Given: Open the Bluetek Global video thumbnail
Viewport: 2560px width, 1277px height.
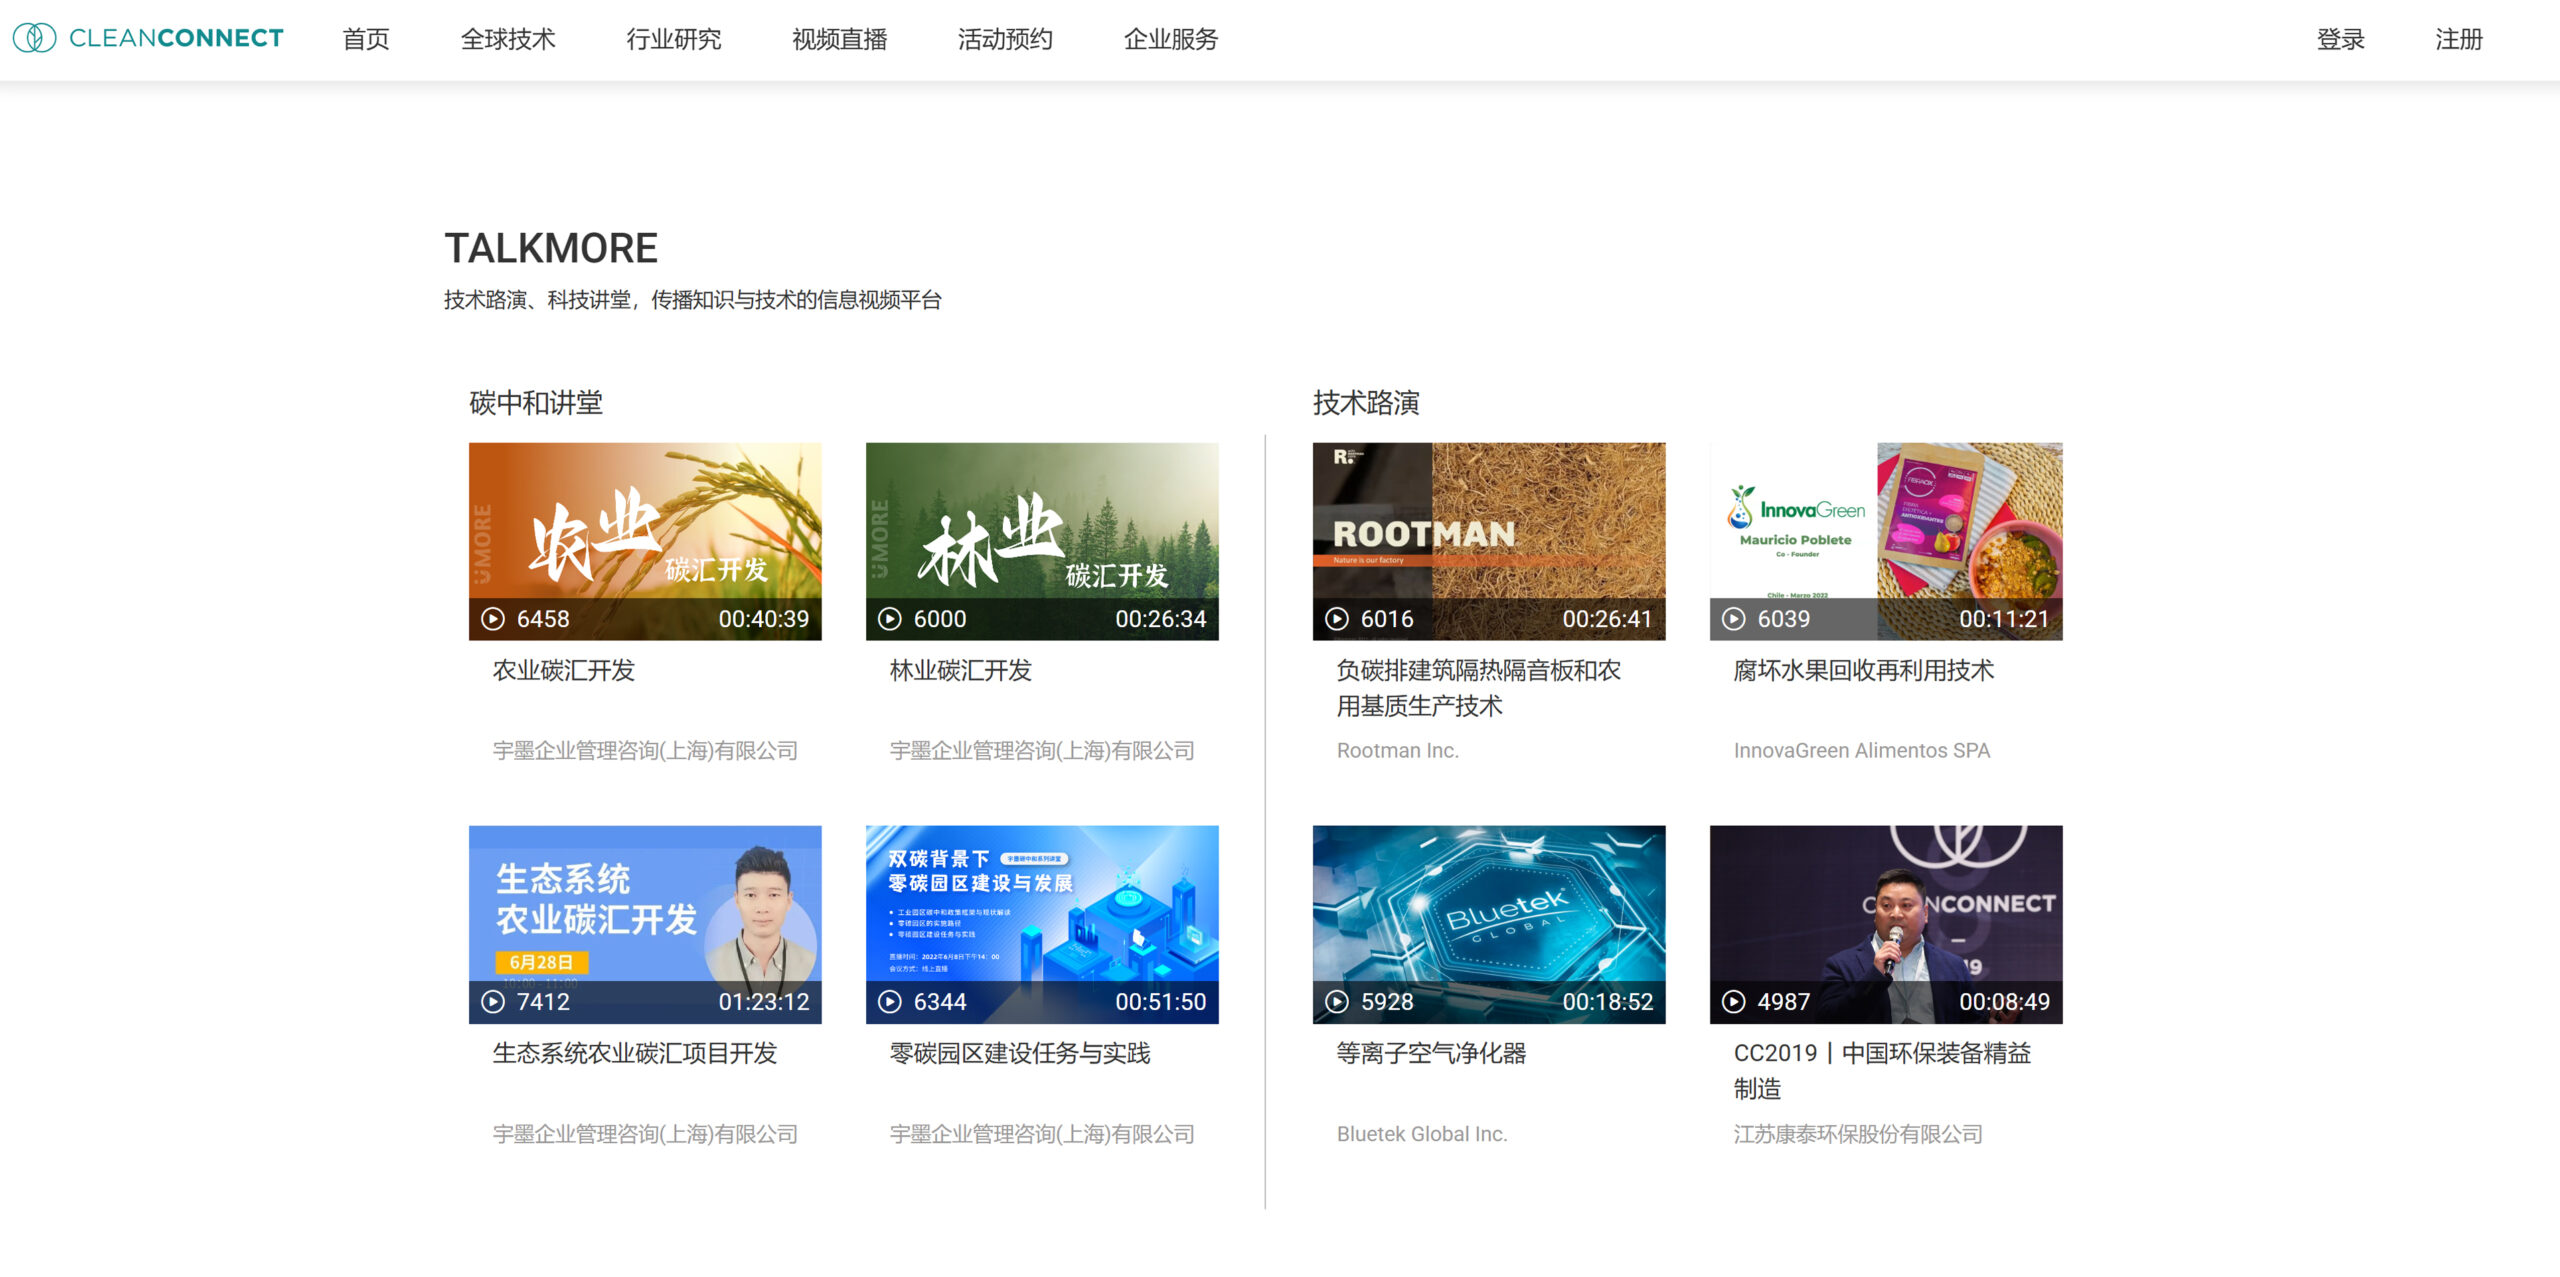Looking at the screenshot, I should [1489, 924].
